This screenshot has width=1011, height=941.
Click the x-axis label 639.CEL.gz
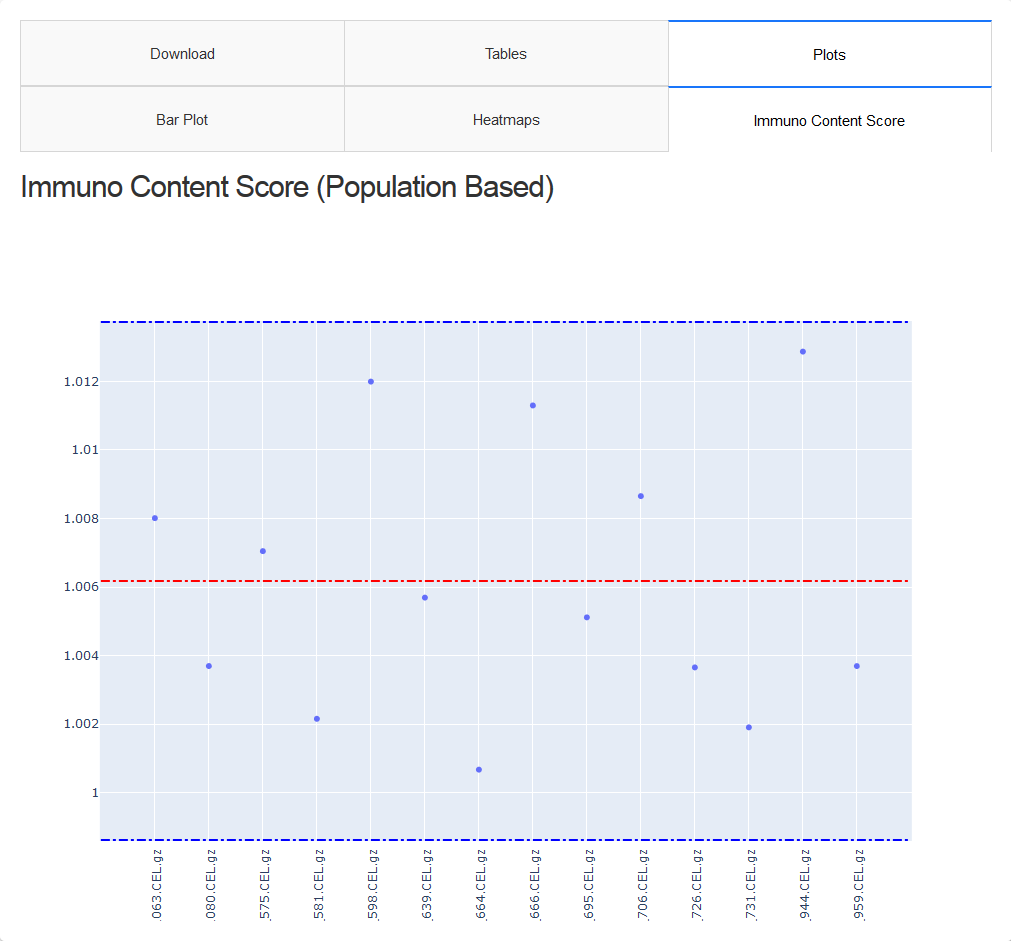(426, 885)
